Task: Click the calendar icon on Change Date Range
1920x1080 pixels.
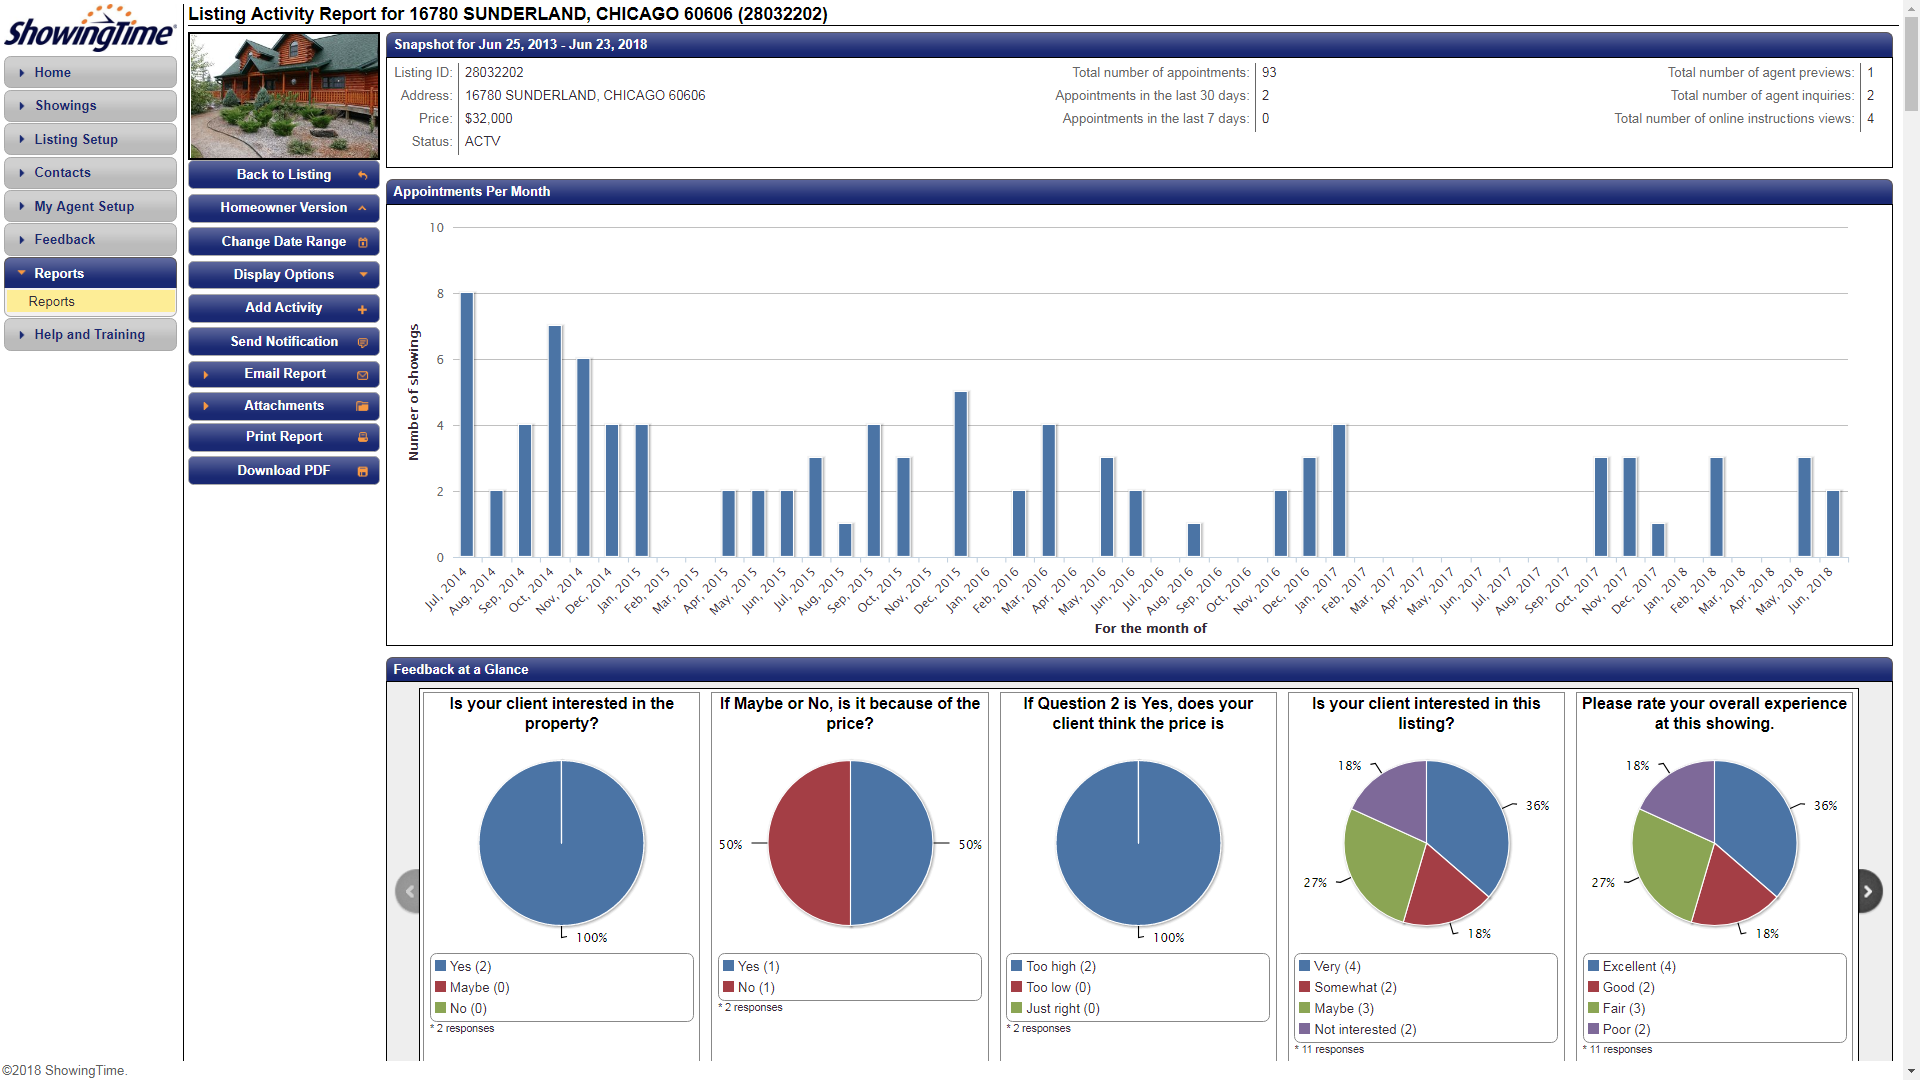Action: [x=363, y=242]
